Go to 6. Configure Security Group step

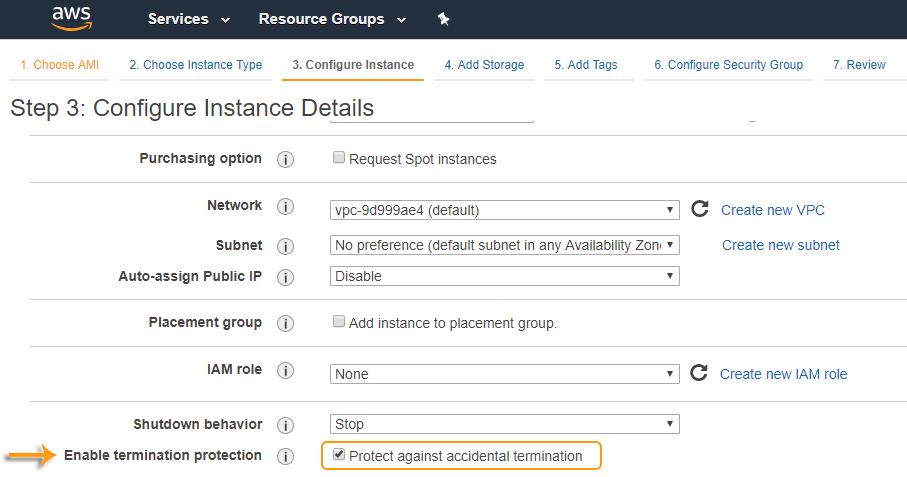point(728,65)
